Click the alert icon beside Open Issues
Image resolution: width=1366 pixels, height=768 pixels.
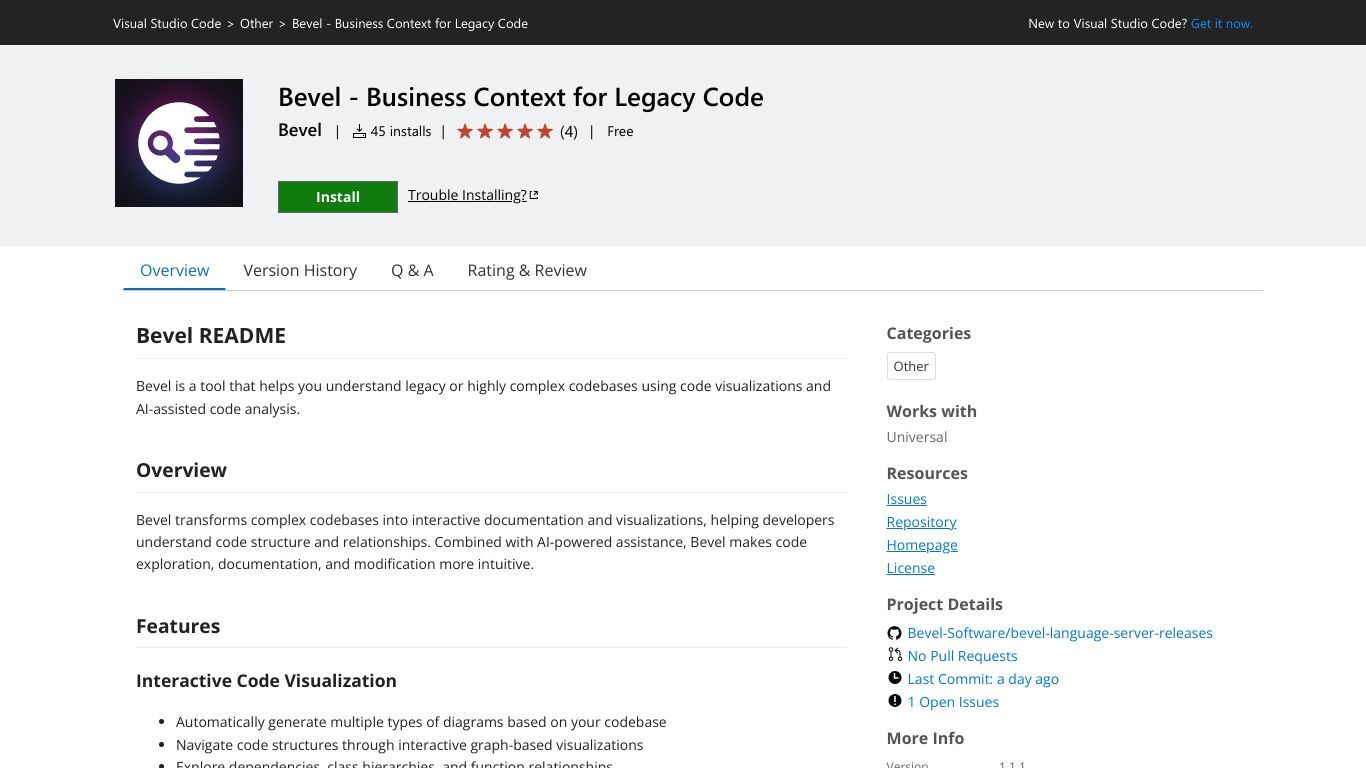(894, 701)
